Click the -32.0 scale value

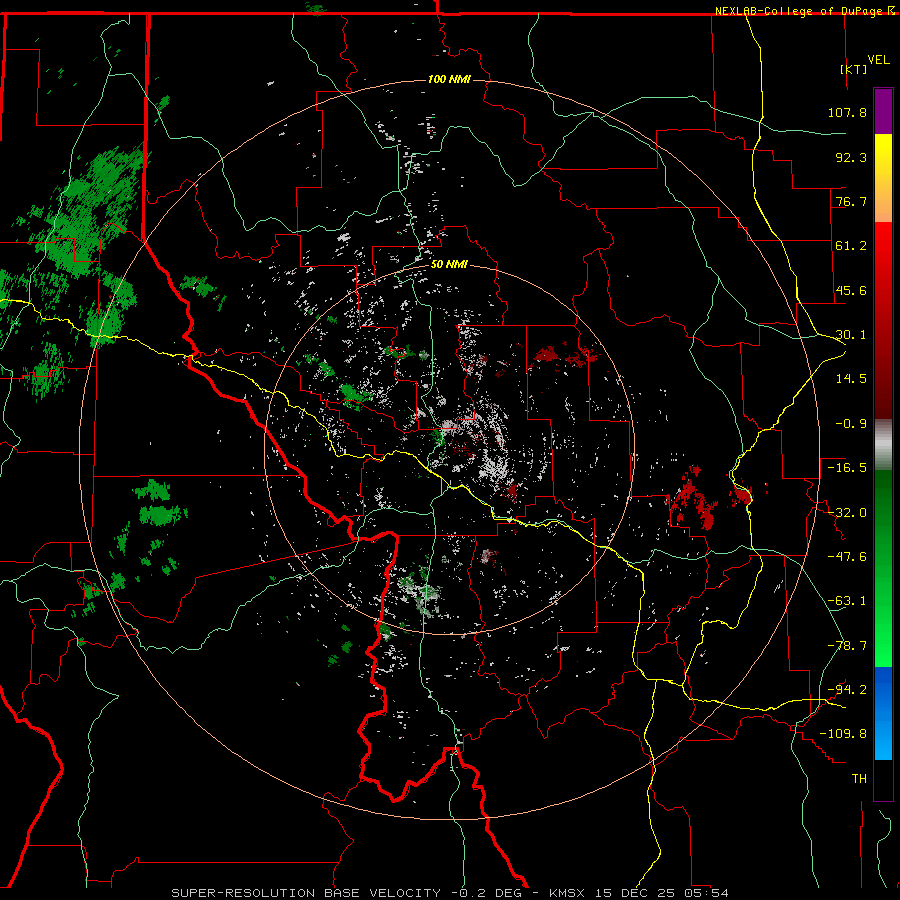coord(847,513)
